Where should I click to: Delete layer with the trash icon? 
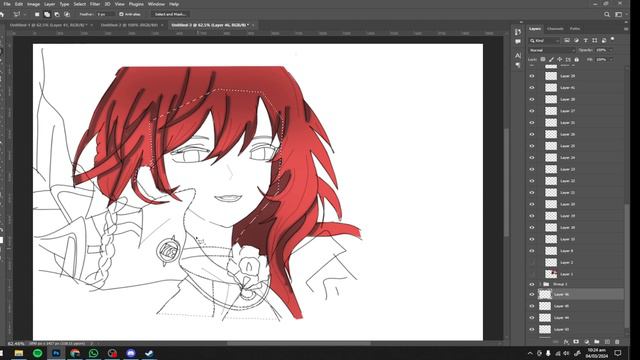coord(617,342)
